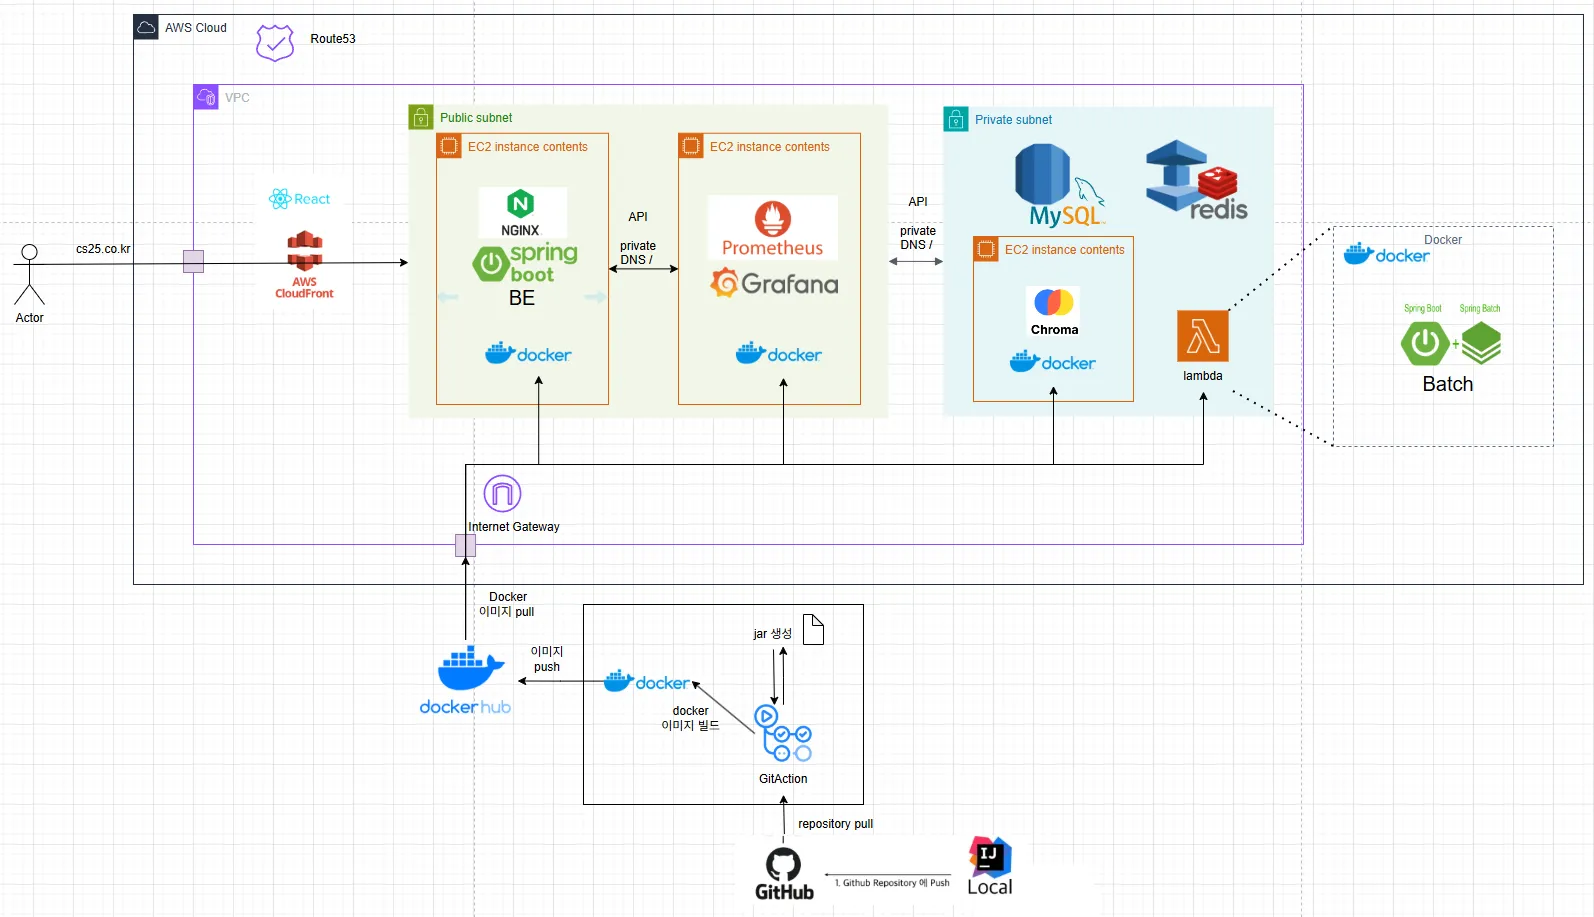Select the 'cs25.co.kr' label
1594x917 pixels.
(103, 249)
